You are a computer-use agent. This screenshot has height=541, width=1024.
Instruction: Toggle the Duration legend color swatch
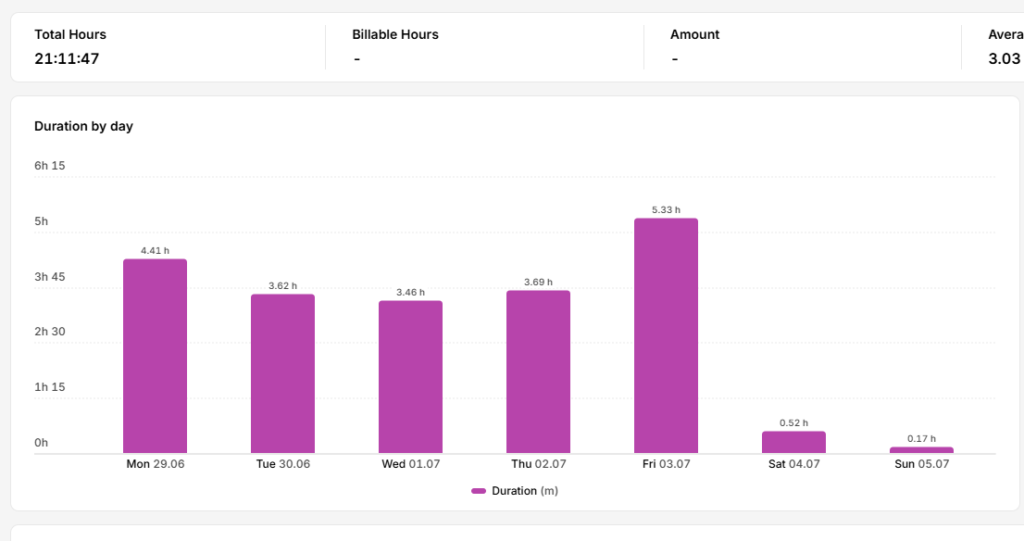[479, 491]
